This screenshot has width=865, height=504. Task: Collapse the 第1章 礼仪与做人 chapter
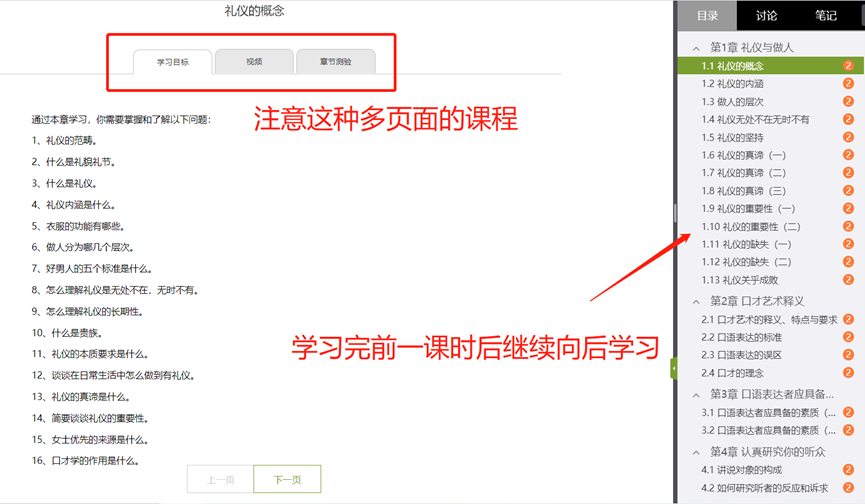(696, 48)
